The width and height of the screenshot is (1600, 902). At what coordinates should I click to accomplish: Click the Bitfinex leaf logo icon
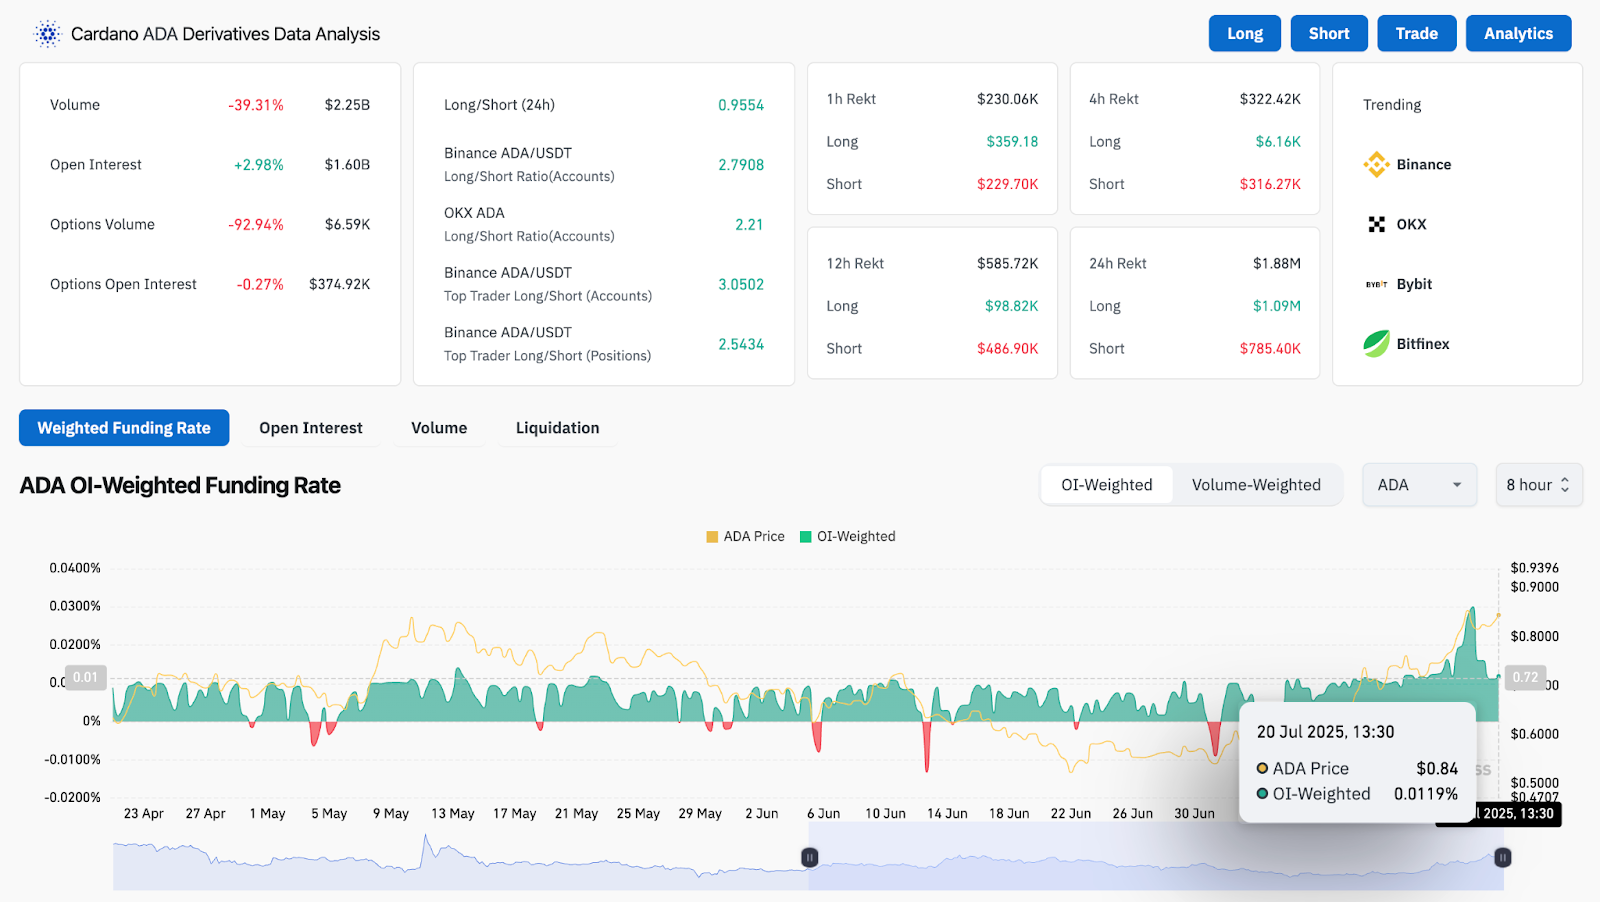1376,344
